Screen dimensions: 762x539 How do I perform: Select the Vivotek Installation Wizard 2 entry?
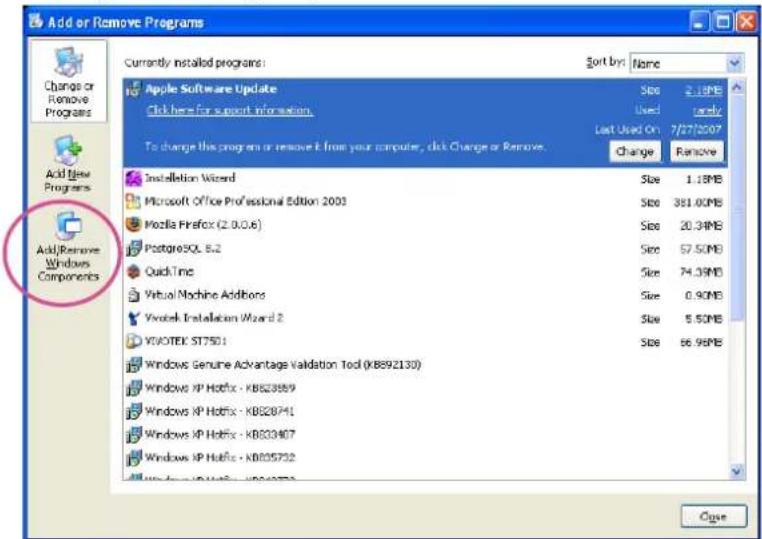pyautogui.click(x=425, y=318)
